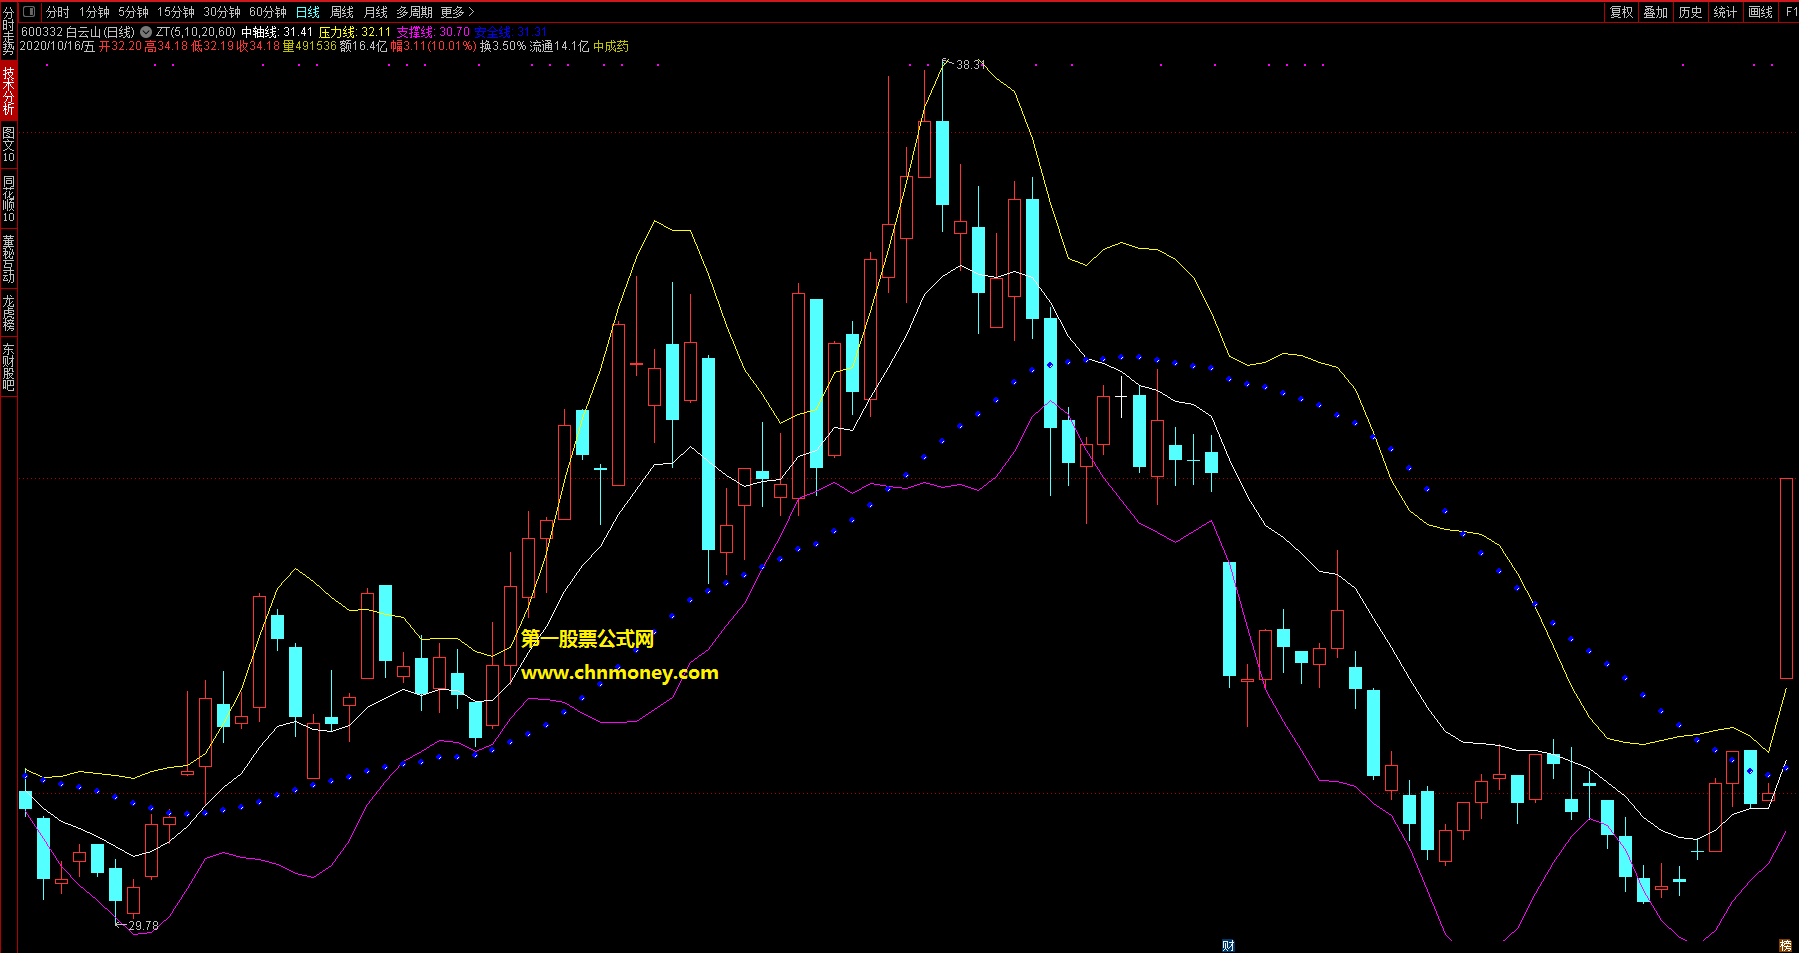1799x953 pixels.
Task: Click the 中轴线: 31.41 value
Action: pyautogui.click(x=277, y=32)
